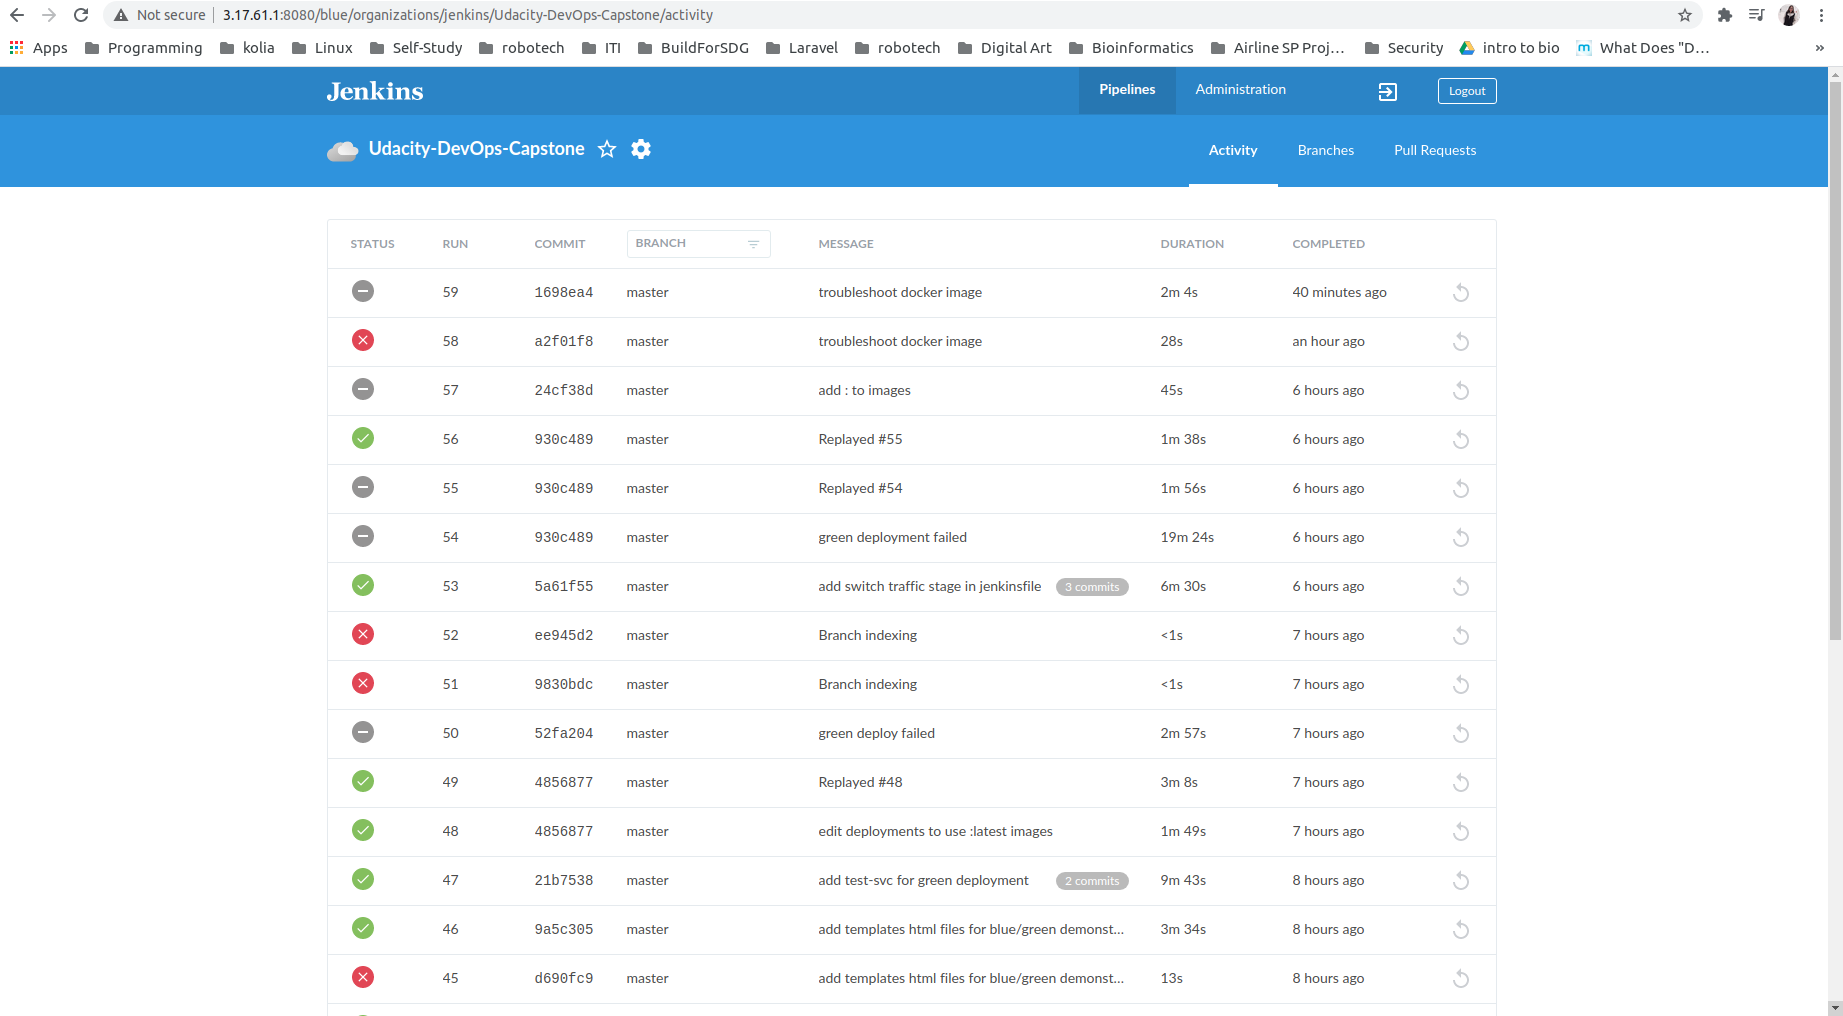Expand the hidden bookmarks overflow chevron
The width and height of the screenshot is (1843, 1016).
(x=1820, y=48)
